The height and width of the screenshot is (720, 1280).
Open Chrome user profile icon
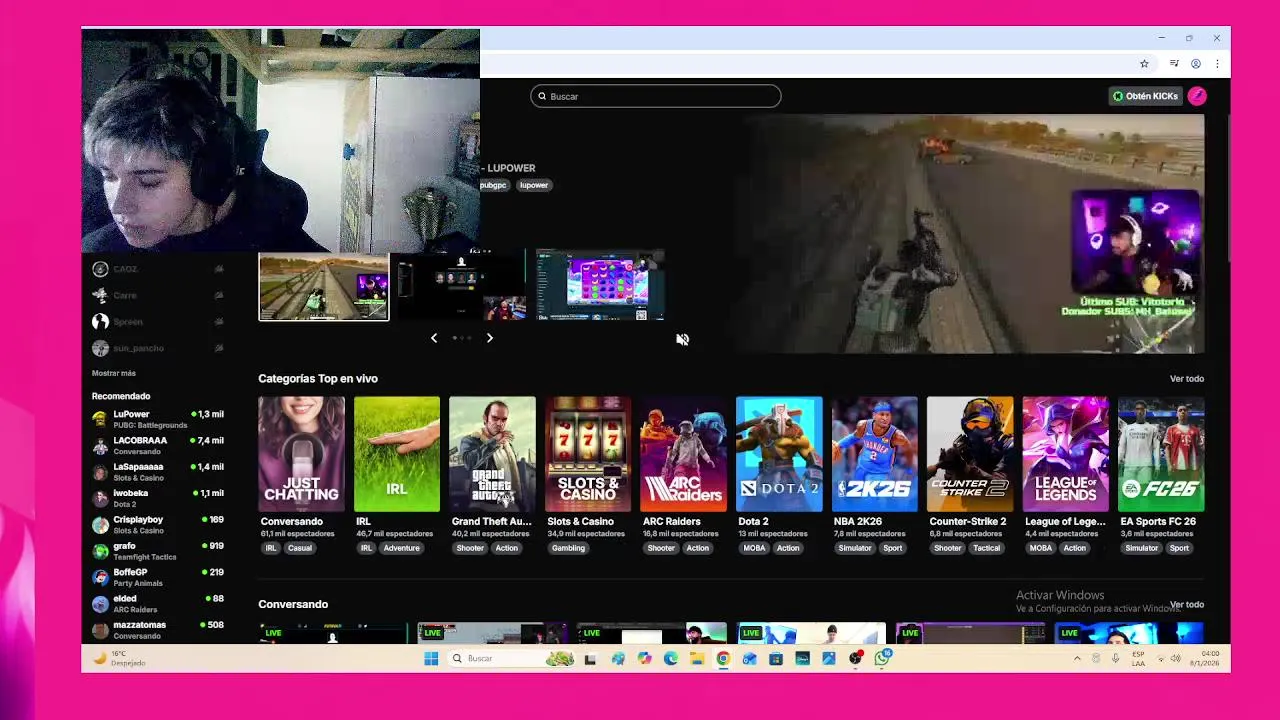click(1195, 64)
